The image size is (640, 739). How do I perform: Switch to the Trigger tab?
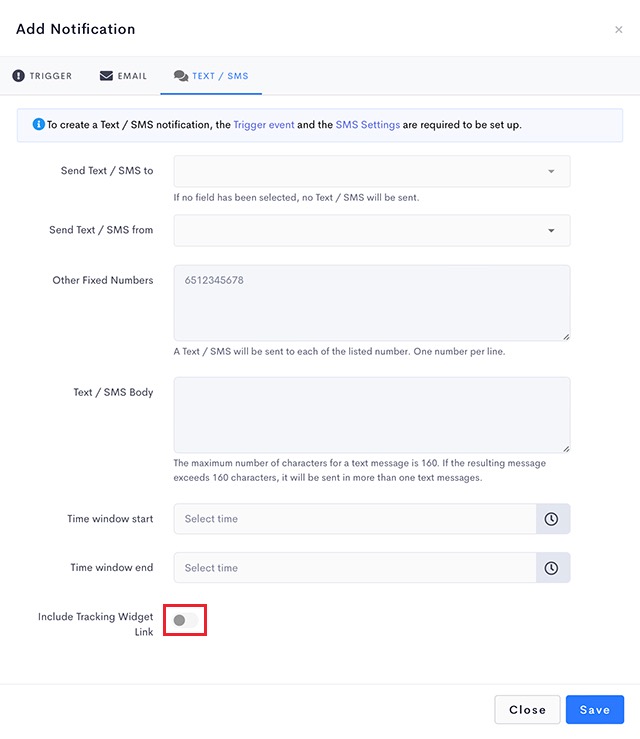(x=42, y=76)
